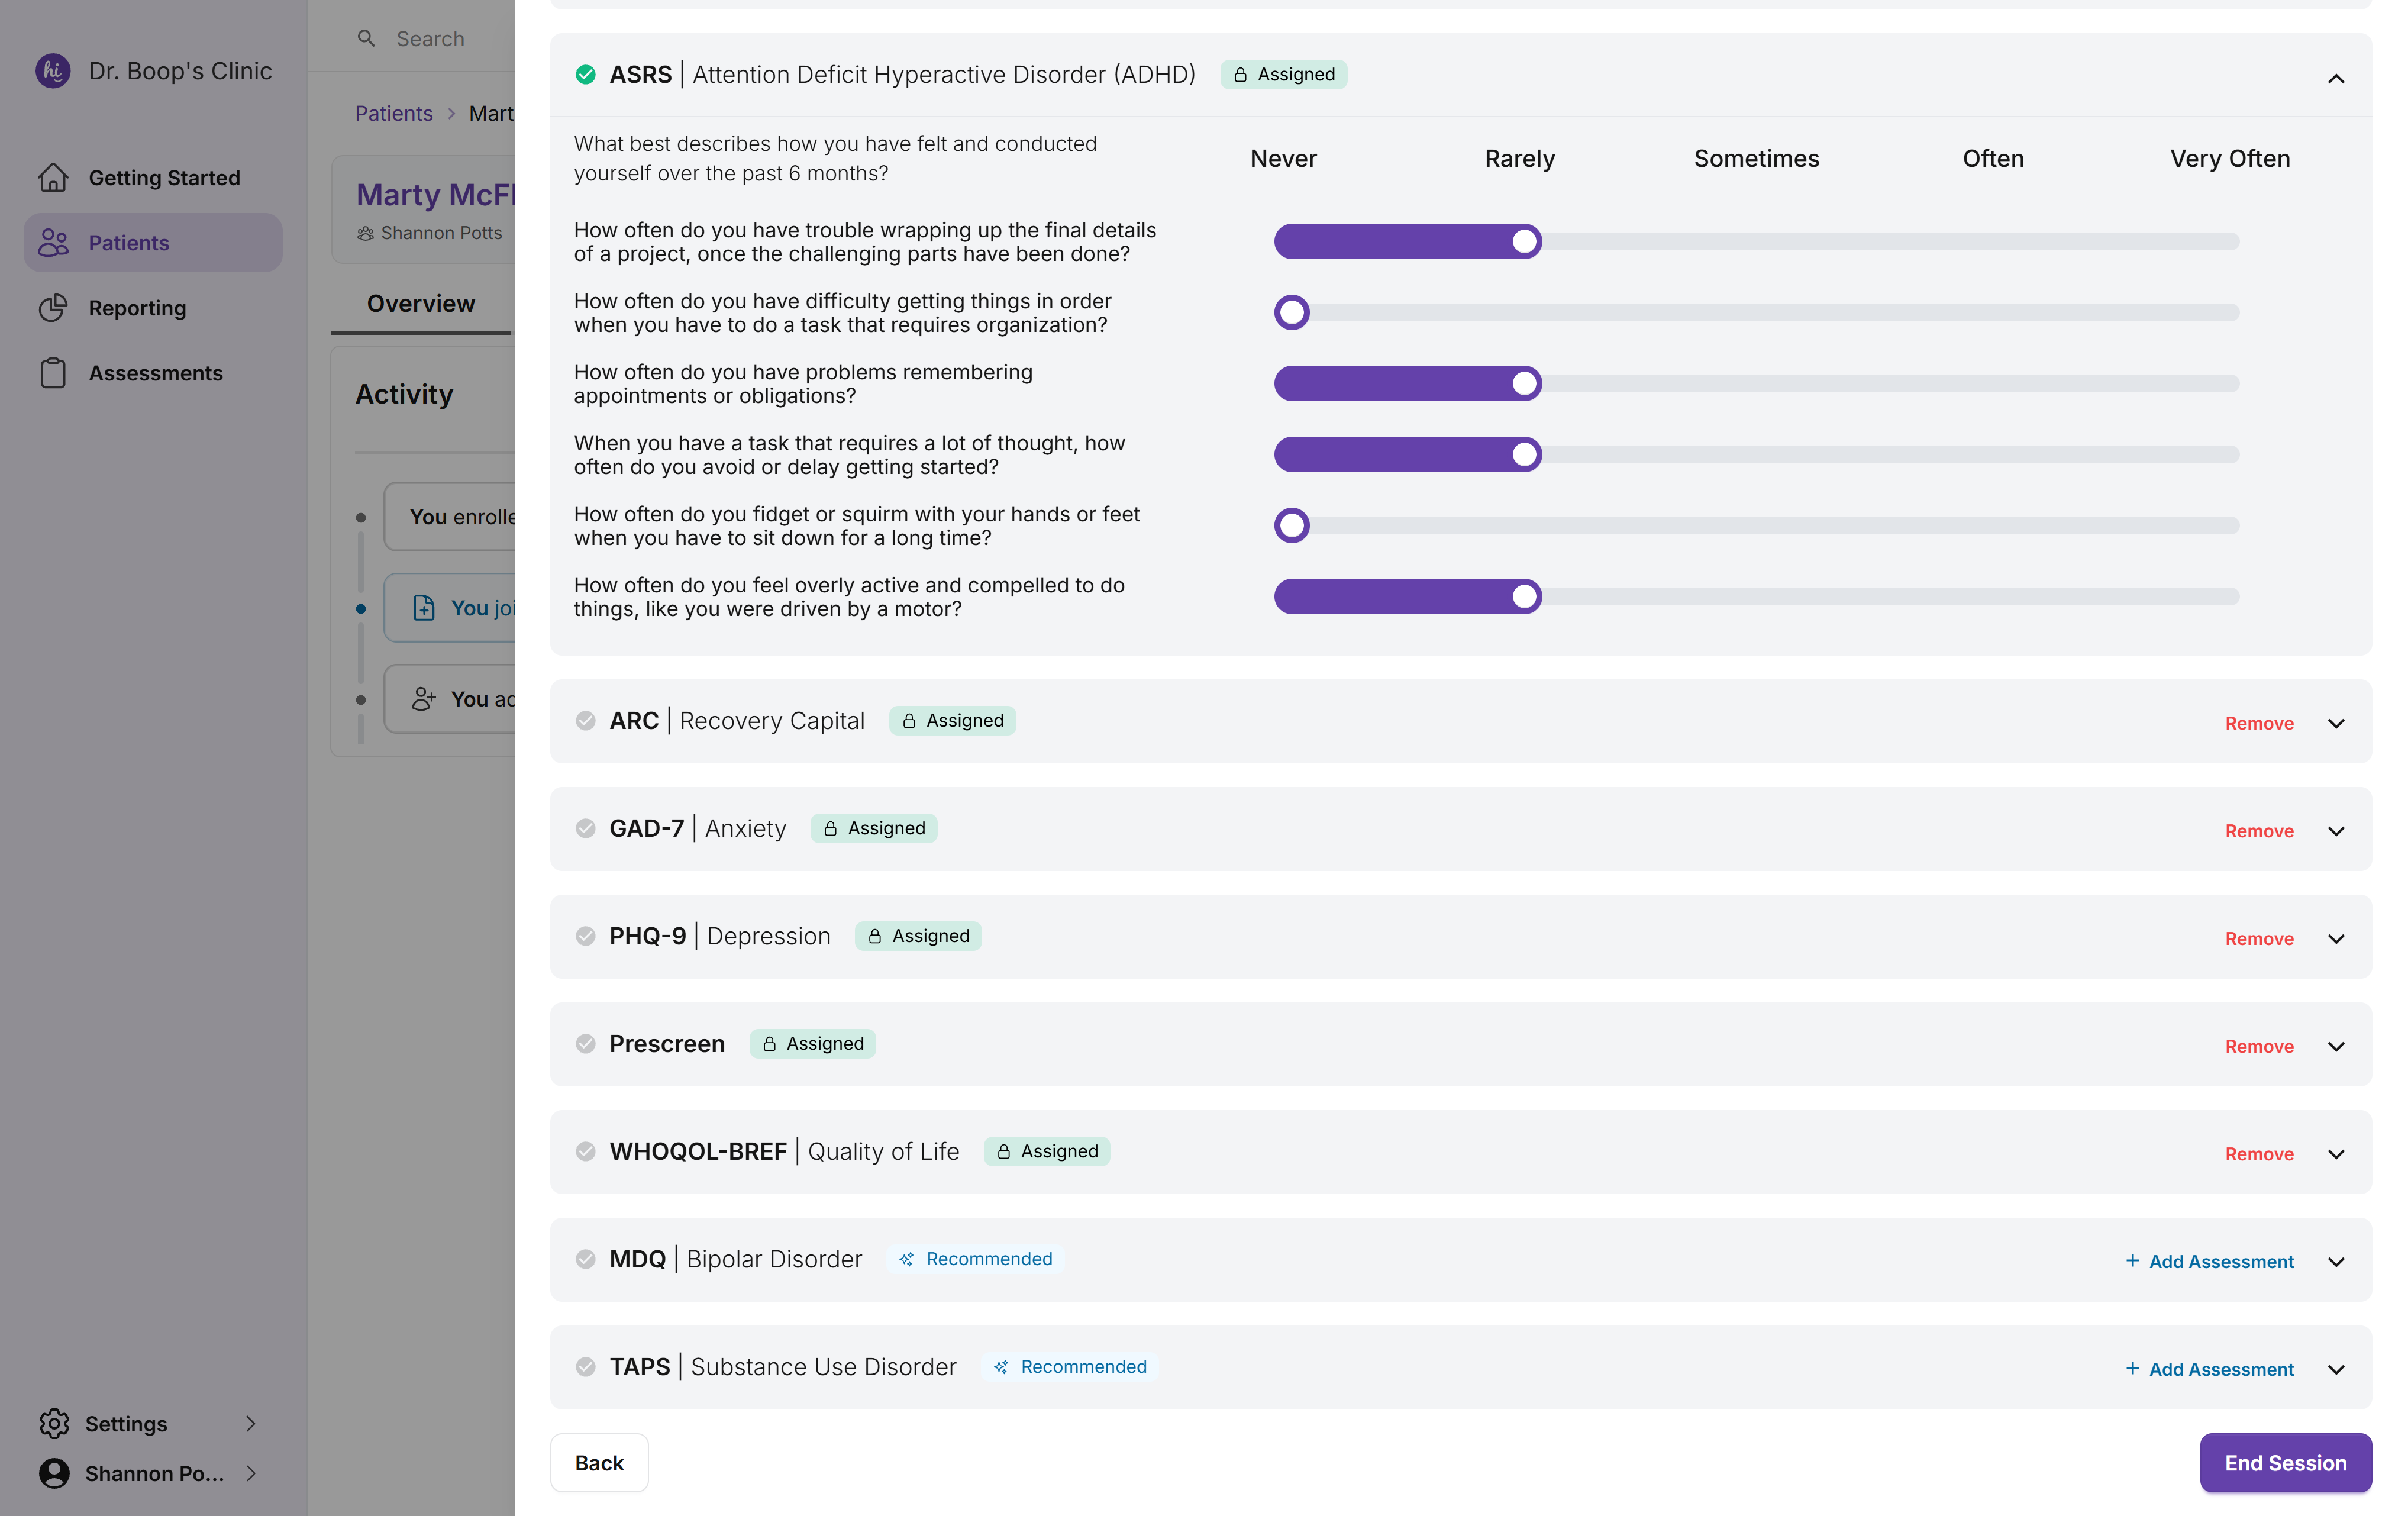The height and width of the screenshot is (1516, 2408).
Task: Toggle the ASRS green check circle
Action: tap(586, 75)
